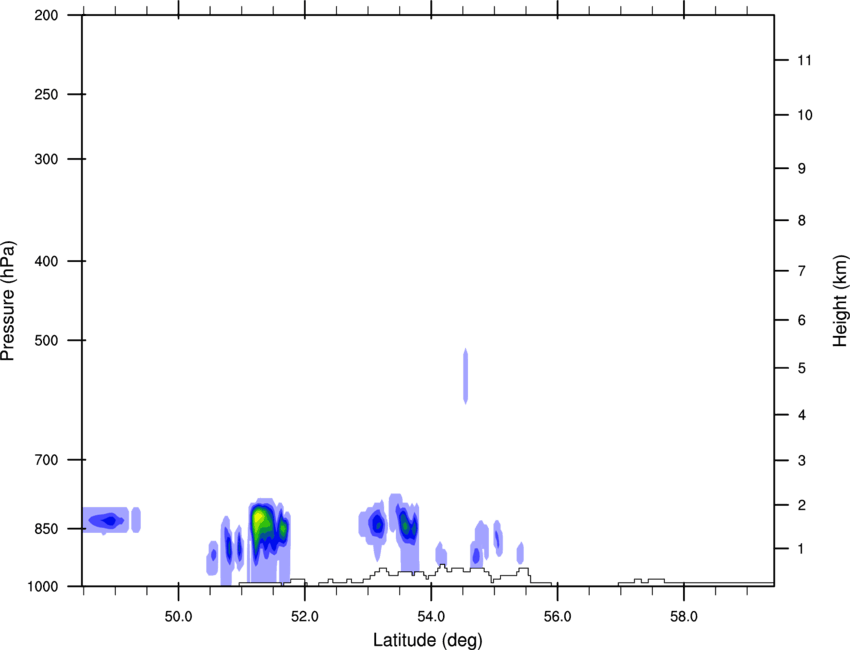The width and height of the screenshot is (850, 650).
Task: Click the 8 km height label
Action: [801, 220]
